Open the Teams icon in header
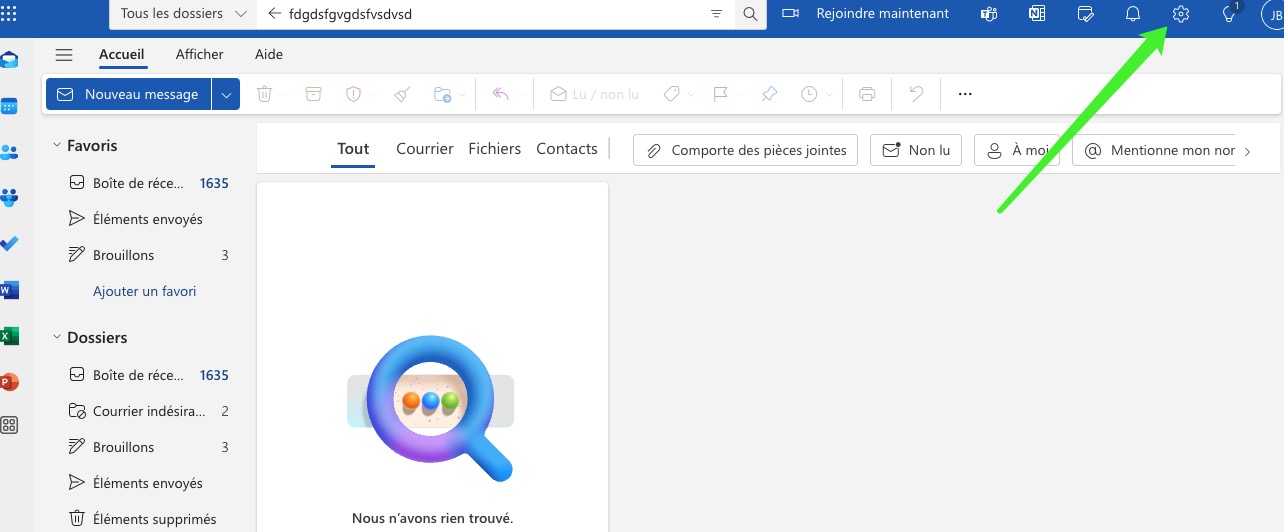The image size is (1284, 532). coord(989,14)
